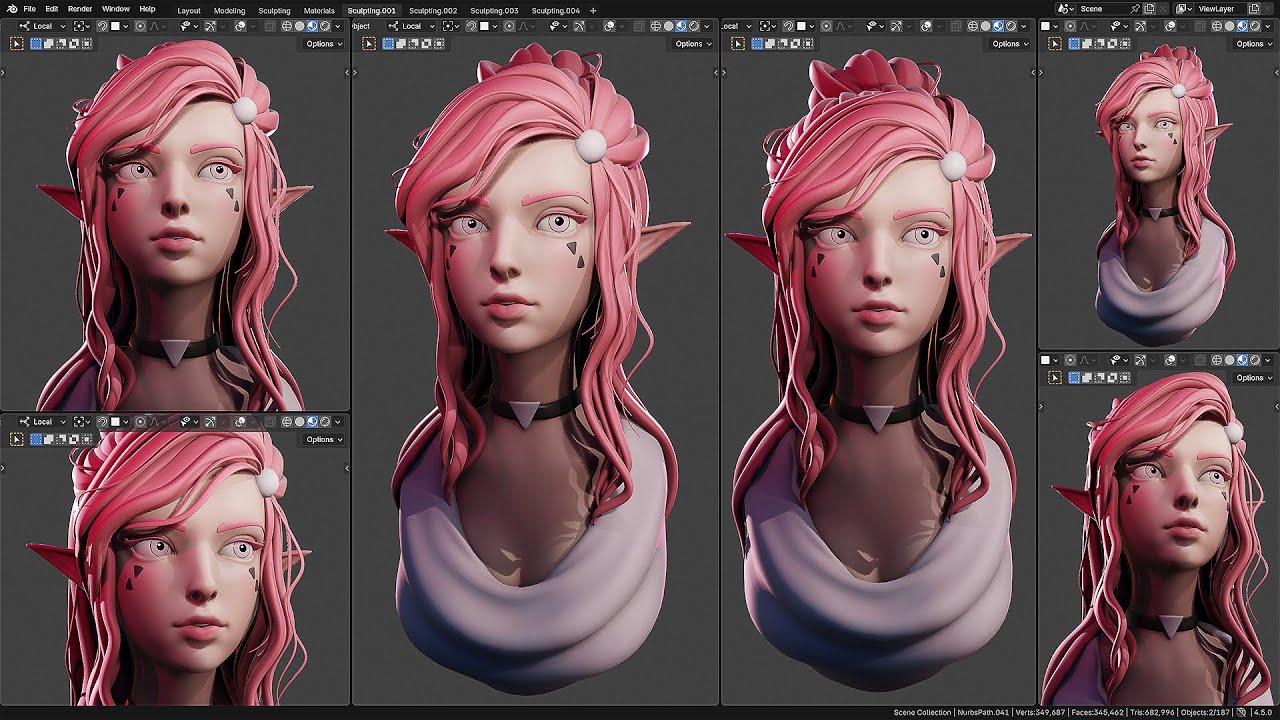The width and height of the screenshot is (1280, 720).
Task: Toggle proportional editing in top-left viewport
Action: pos(140,26)
